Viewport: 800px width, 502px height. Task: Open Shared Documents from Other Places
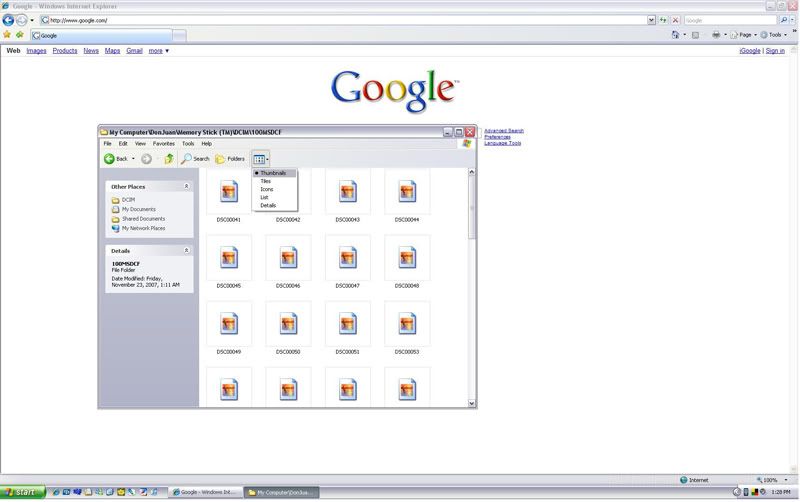click(x=143, y=219)
